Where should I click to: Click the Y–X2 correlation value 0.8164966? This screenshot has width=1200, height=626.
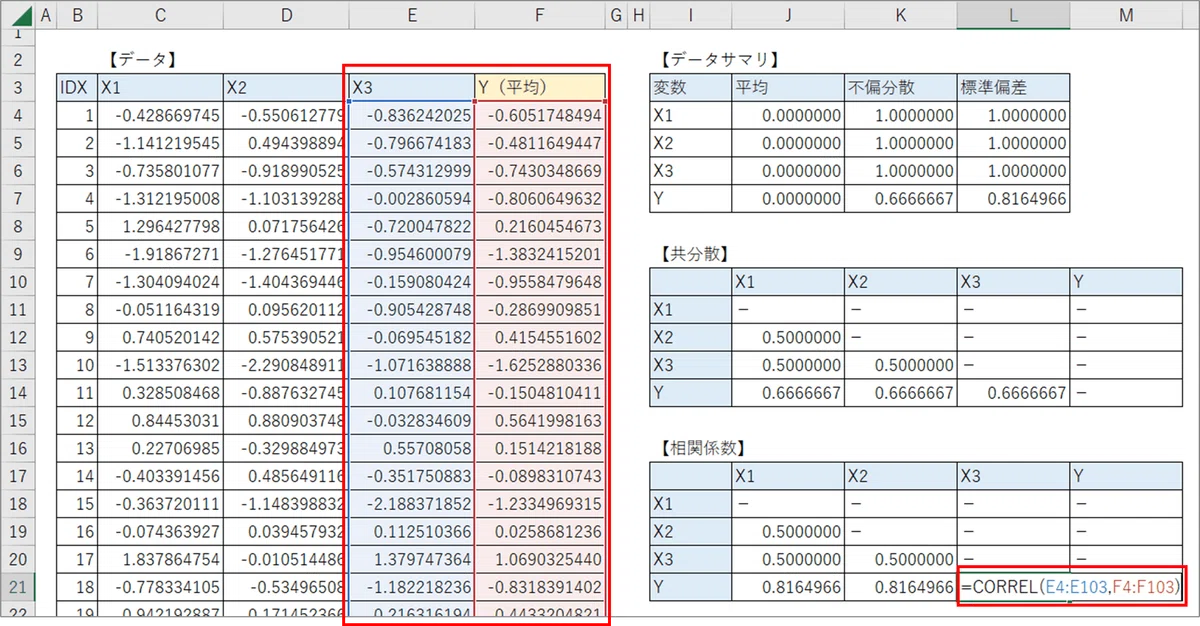point(900,586)
